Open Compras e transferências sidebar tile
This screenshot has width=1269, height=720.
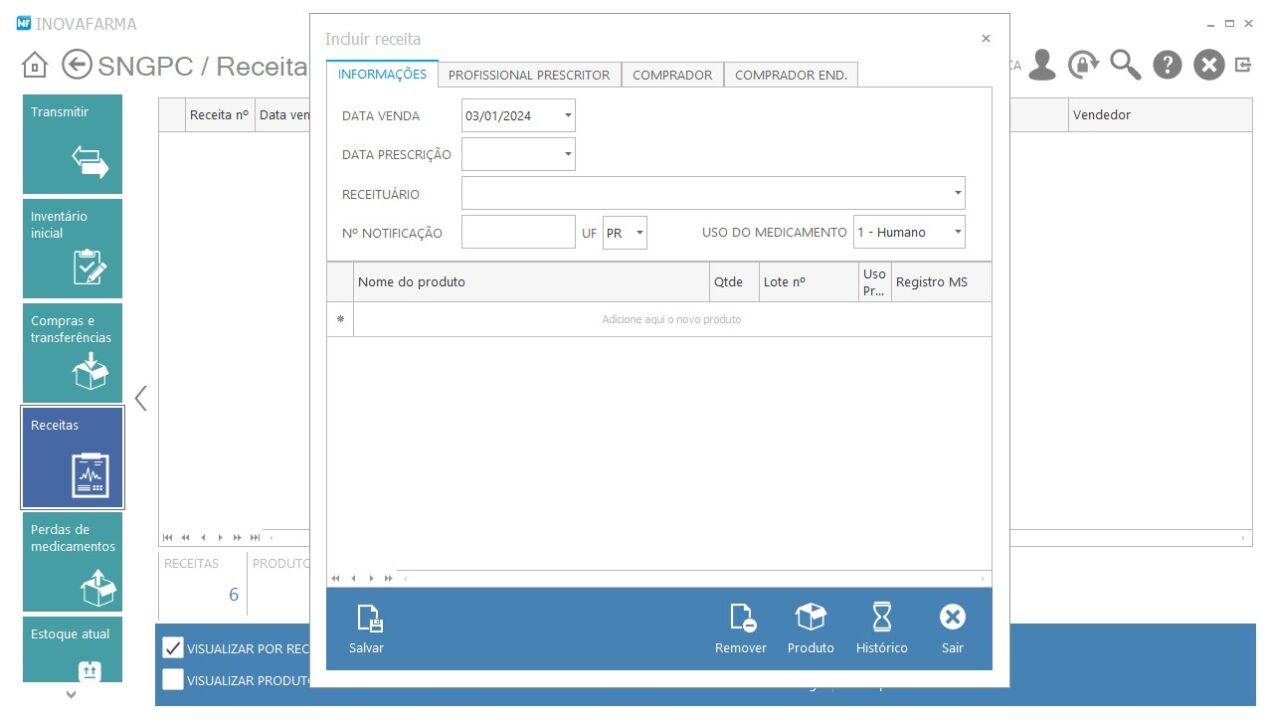pyautogui.click(x=73, y=353)
